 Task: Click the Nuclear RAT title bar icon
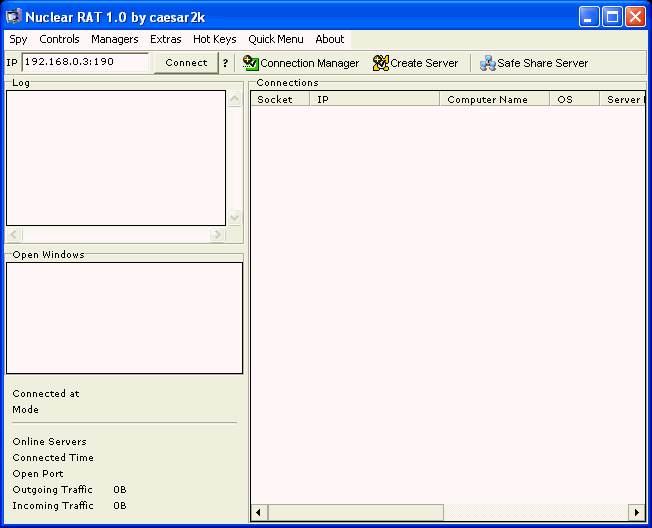(x=14, y=16)
